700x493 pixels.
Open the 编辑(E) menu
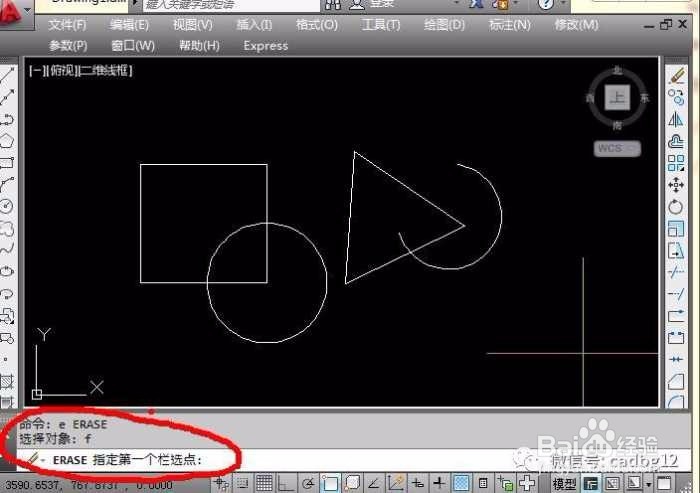(129, 25)
